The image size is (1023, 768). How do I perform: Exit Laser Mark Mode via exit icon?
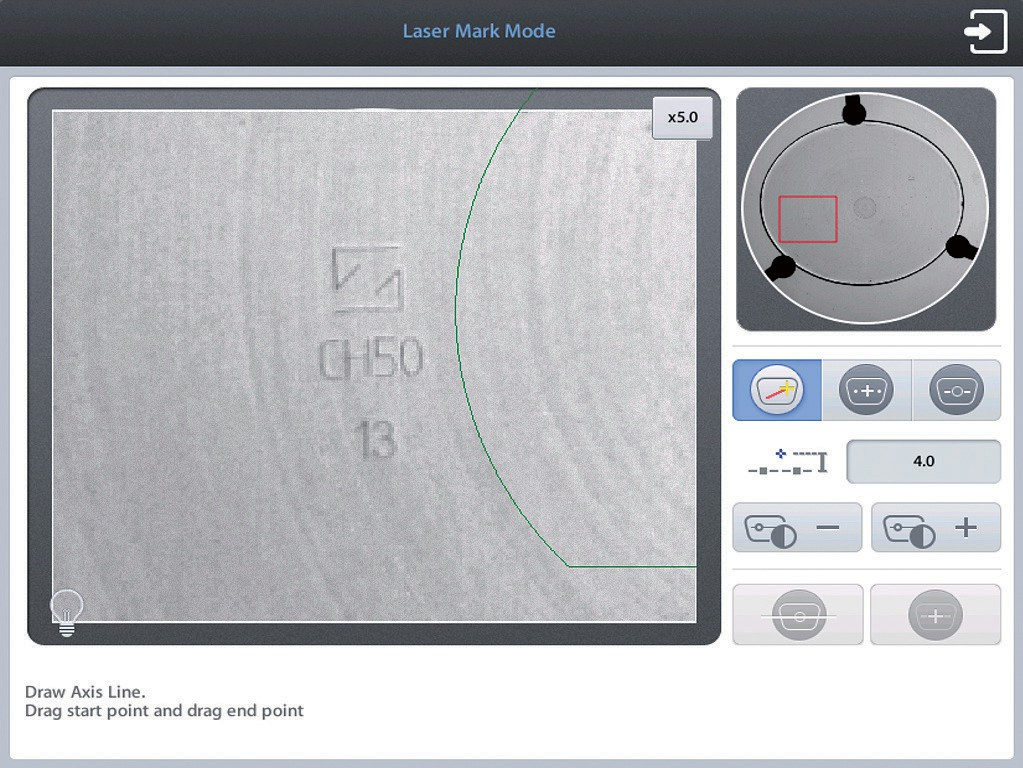coord(985,31)
